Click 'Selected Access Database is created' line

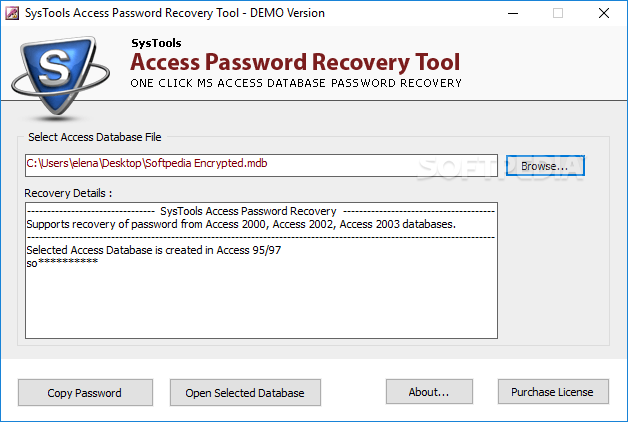[x=154, y=250]
